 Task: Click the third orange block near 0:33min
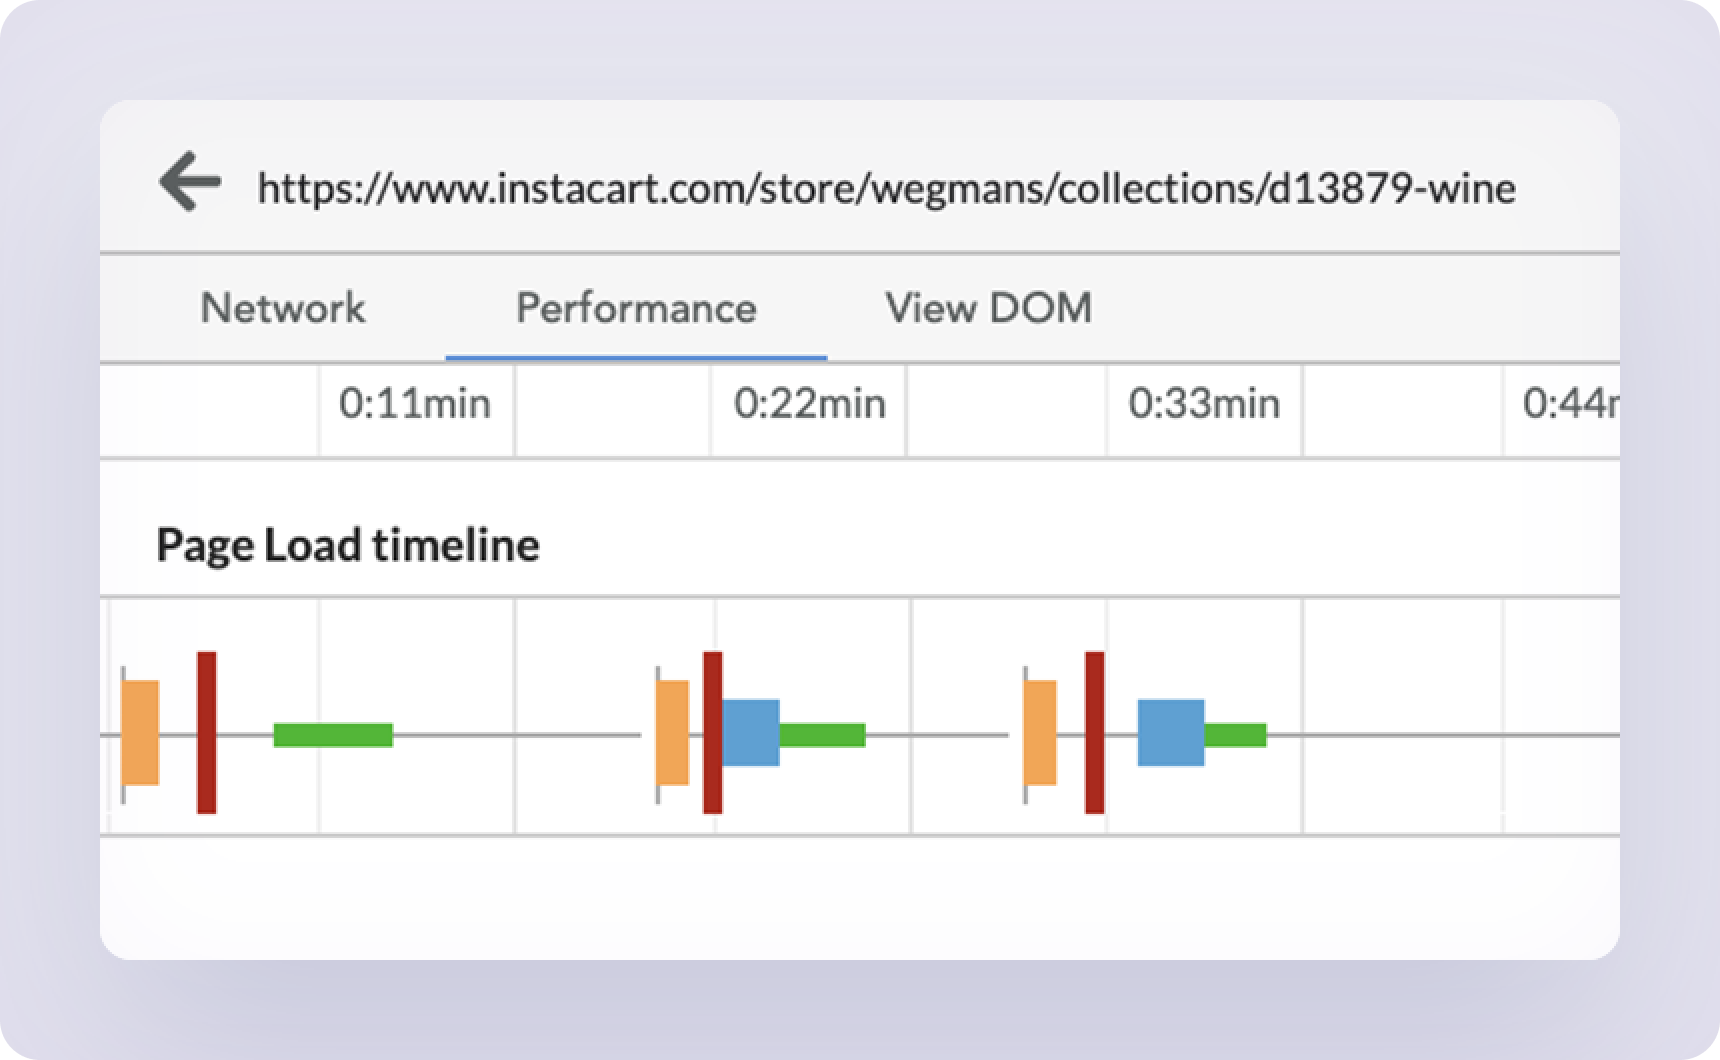1041,733
